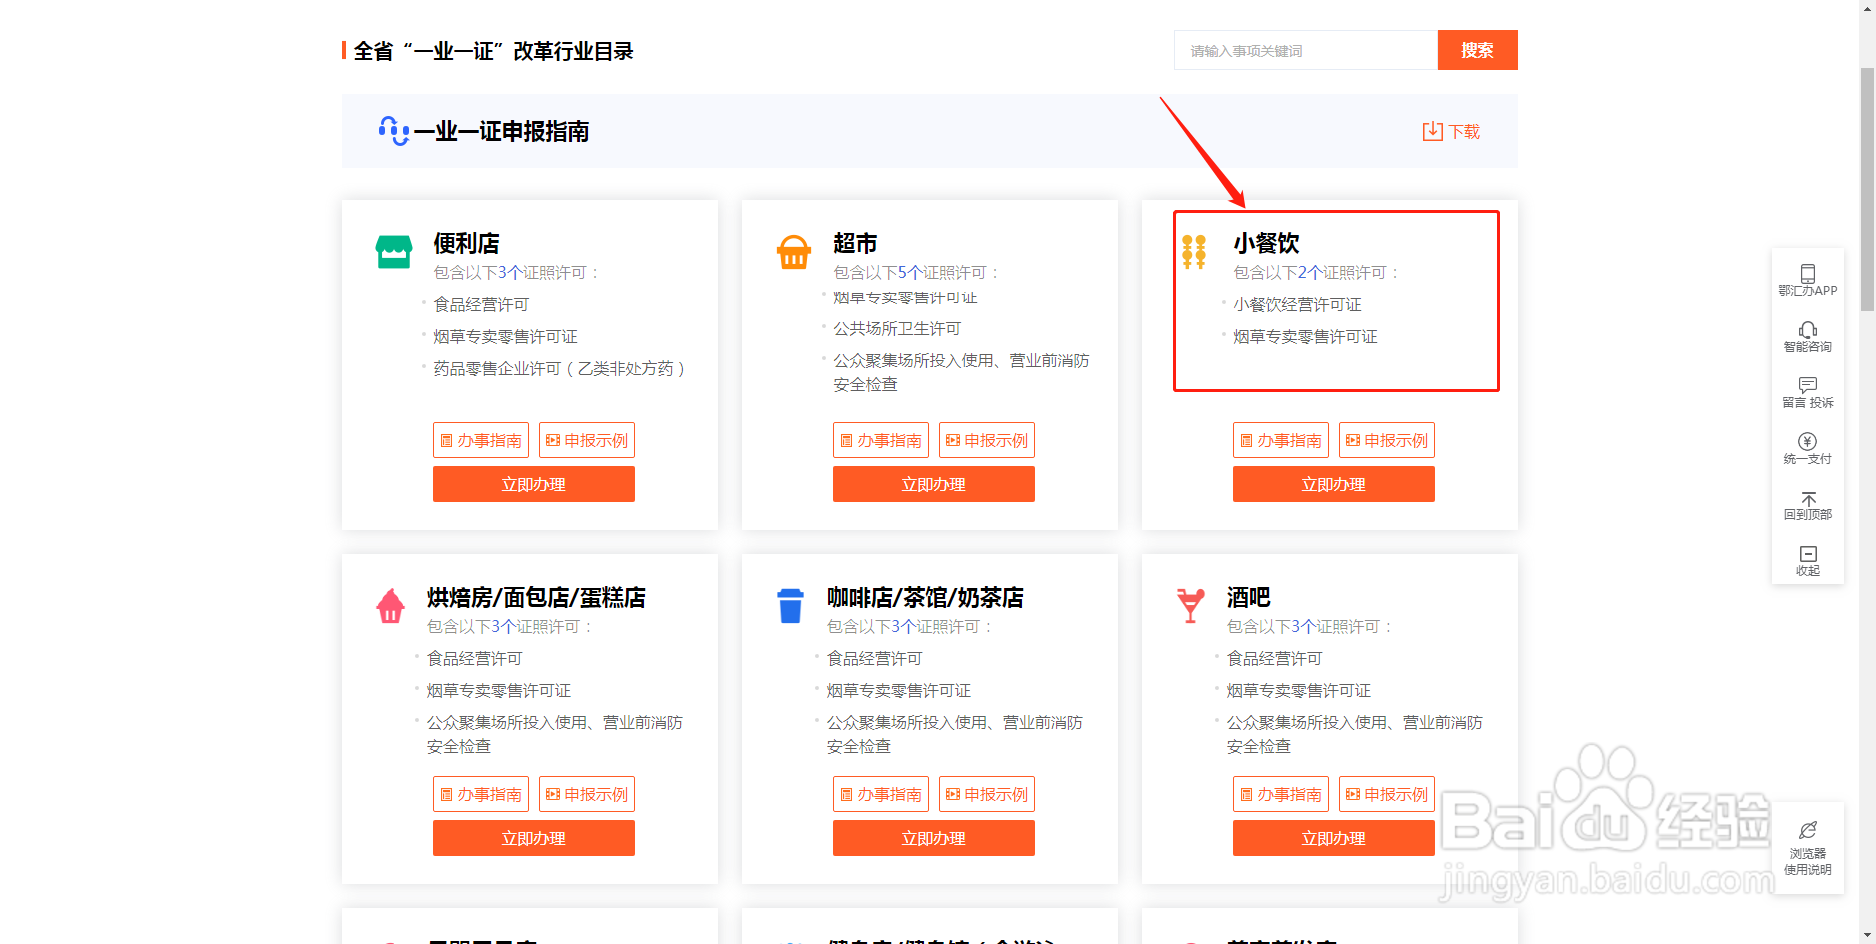Image resolution: width=1876 pixels, height=944 pixels.
Task: Click the orange 搜索 search button
Action: (1477, 50)
